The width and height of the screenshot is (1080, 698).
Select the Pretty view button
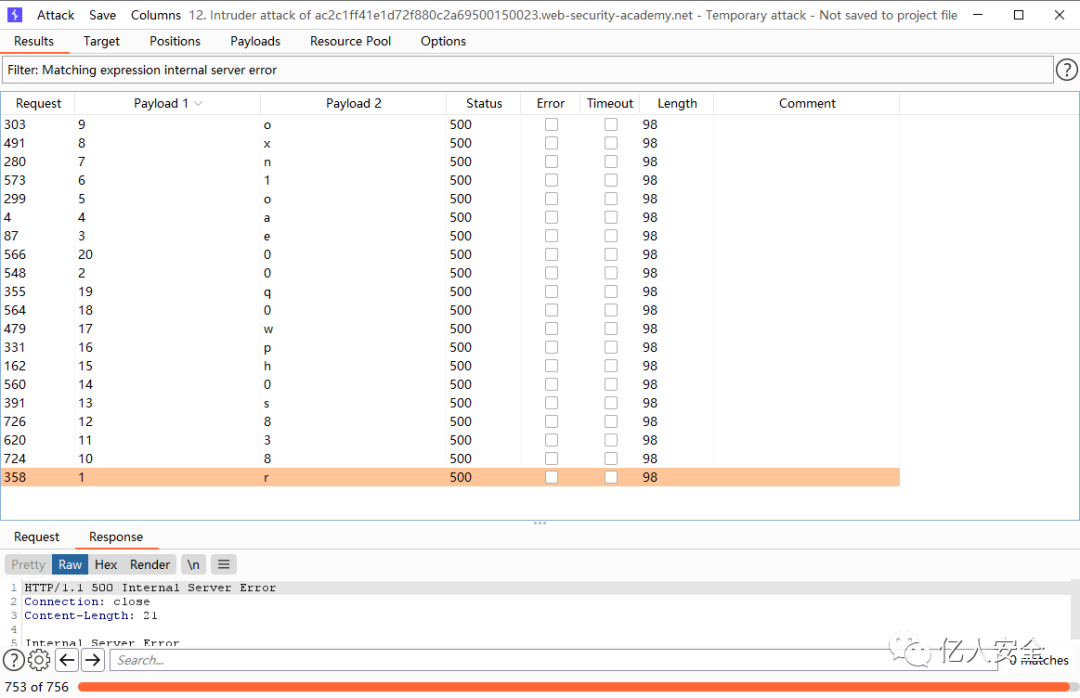(28, 564)
